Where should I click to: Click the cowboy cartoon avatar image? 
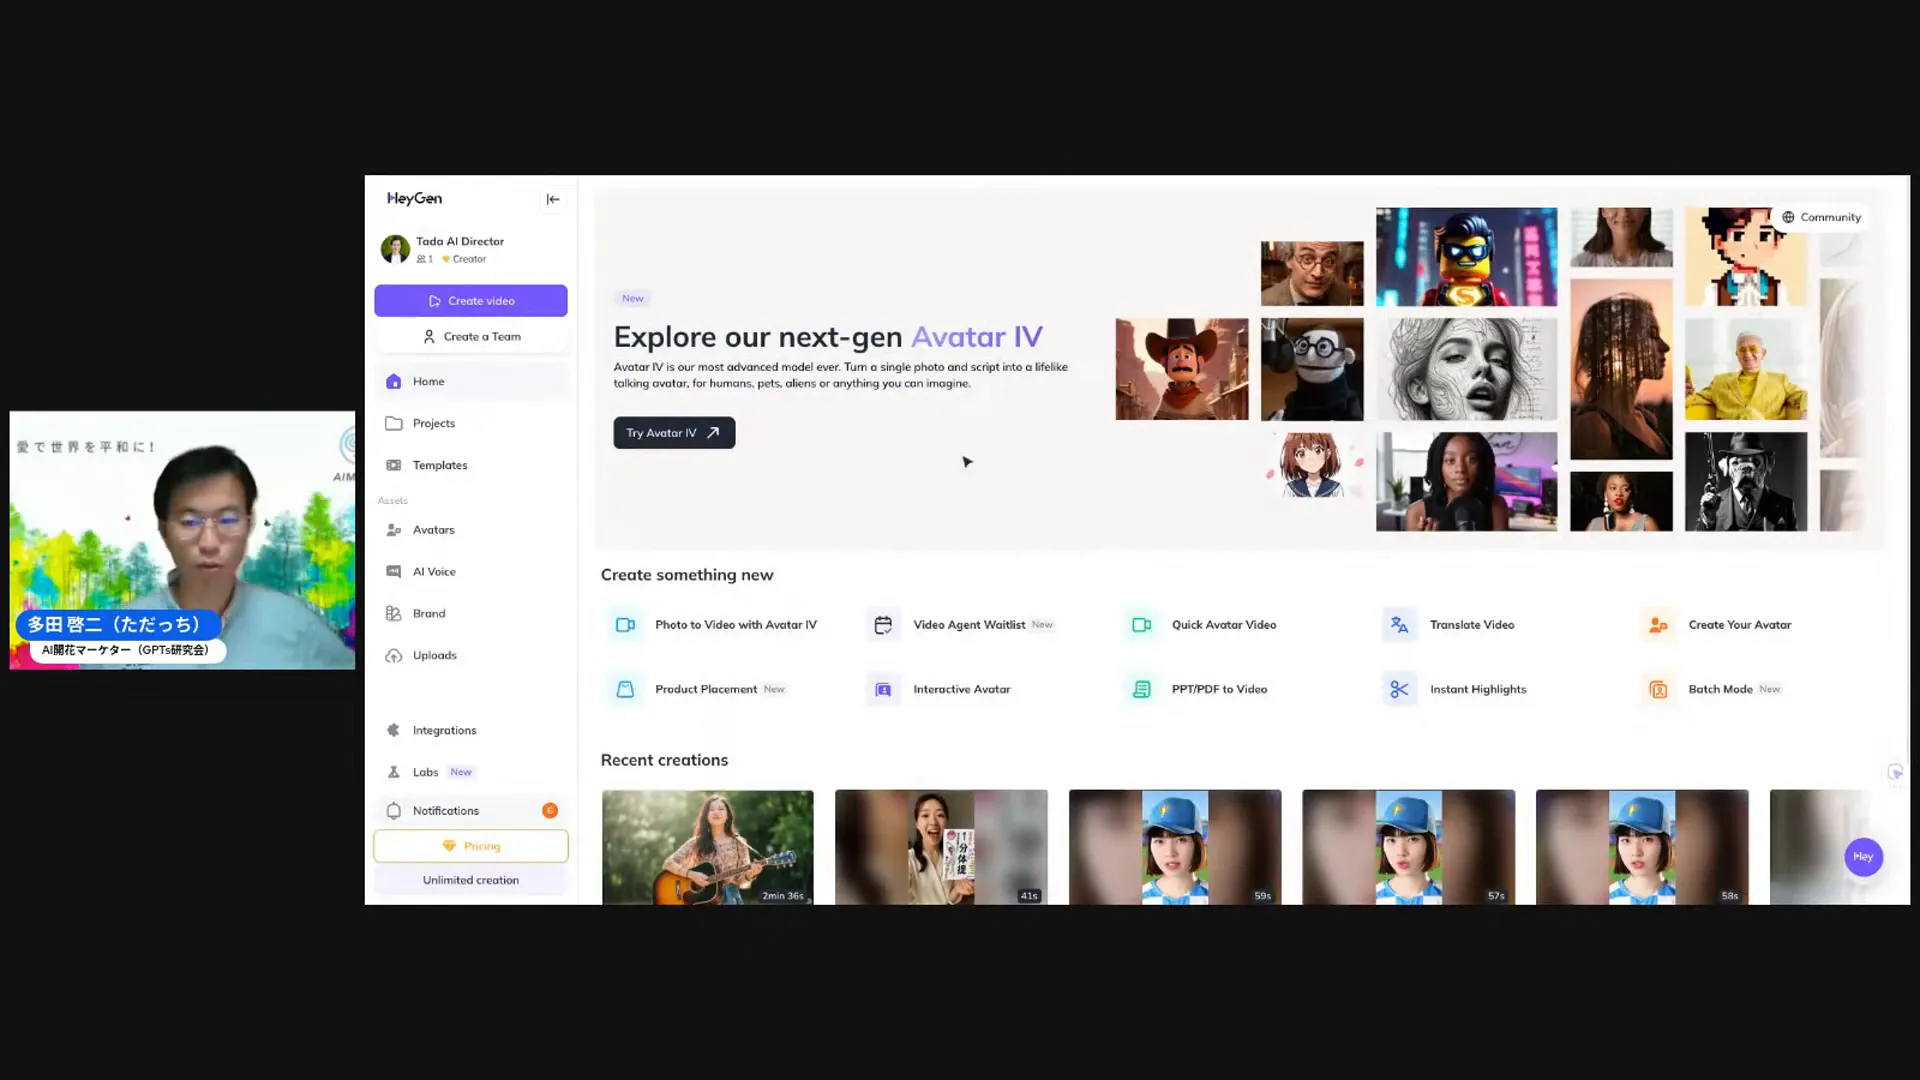tap(1182, 369)
